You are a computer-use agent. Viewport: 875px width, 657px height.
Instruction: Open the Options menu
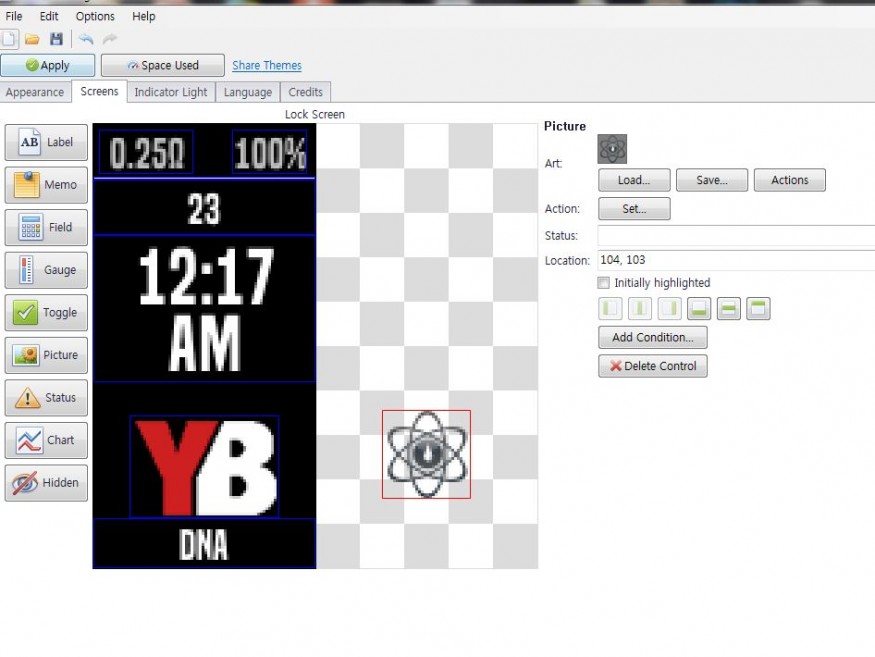pyautogui.click(x=95, y=16)
